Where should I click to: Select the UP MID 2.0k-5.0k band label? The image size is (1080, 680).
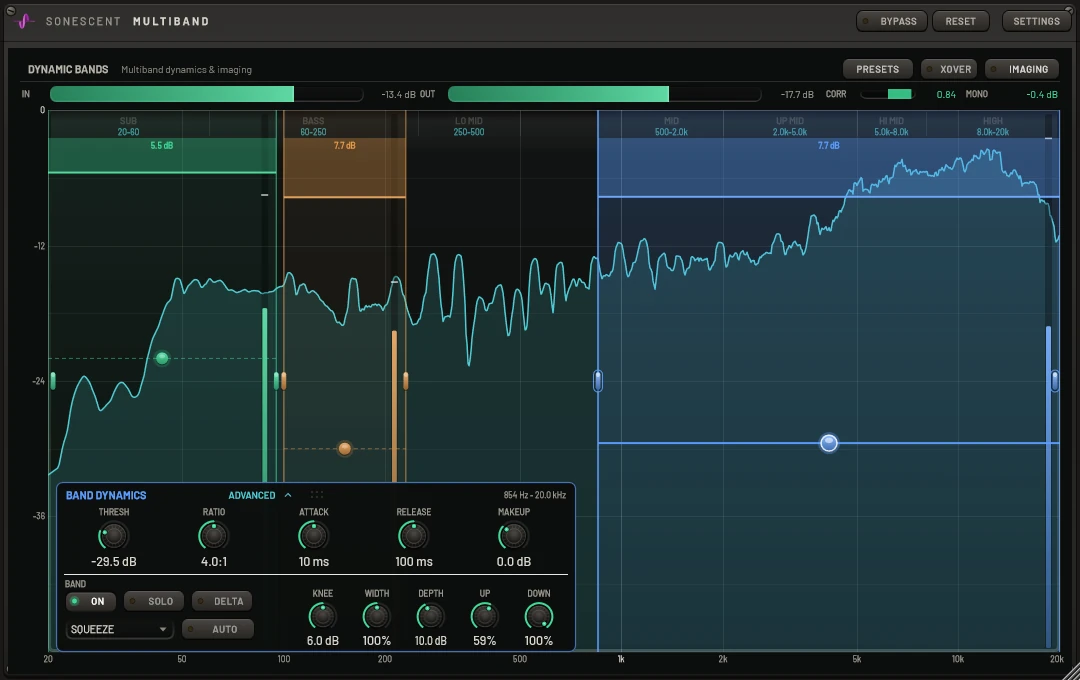789,126
